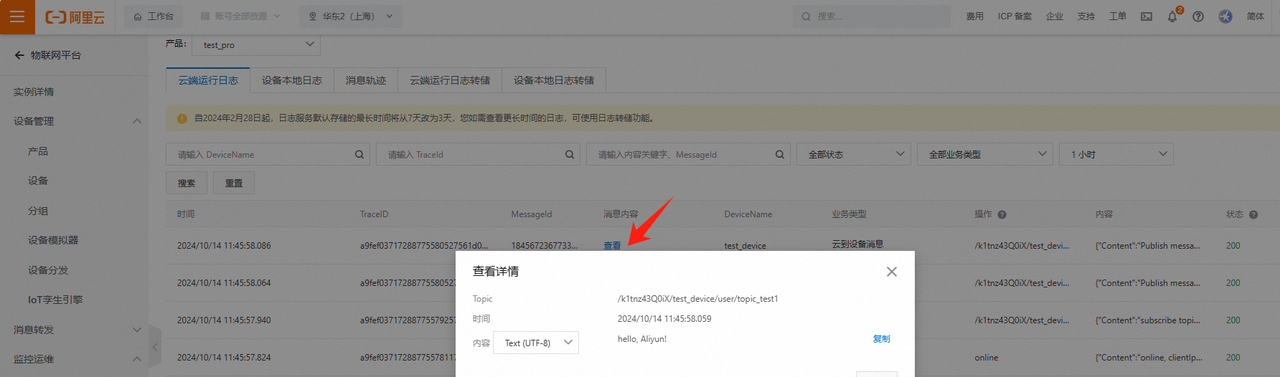Click the back arrow beside 物联网平台

19,56
